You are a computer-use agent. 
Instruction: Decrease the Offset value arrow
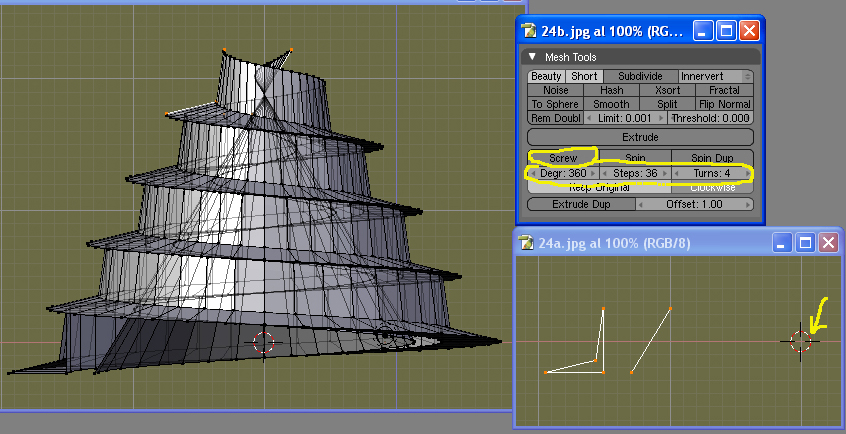coord(641,204)
